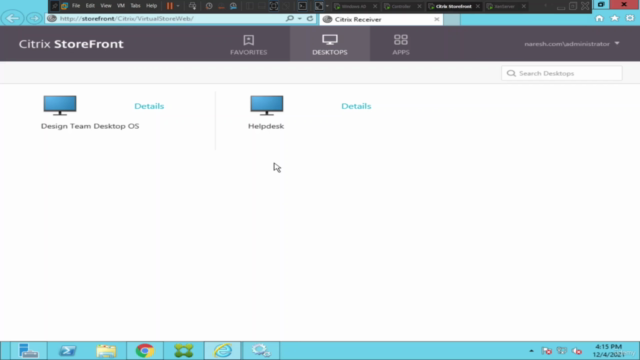The height and width of the screenshot is (360, 640).
Task: Open the VMware View menu
Action: (x=106, y=6)
